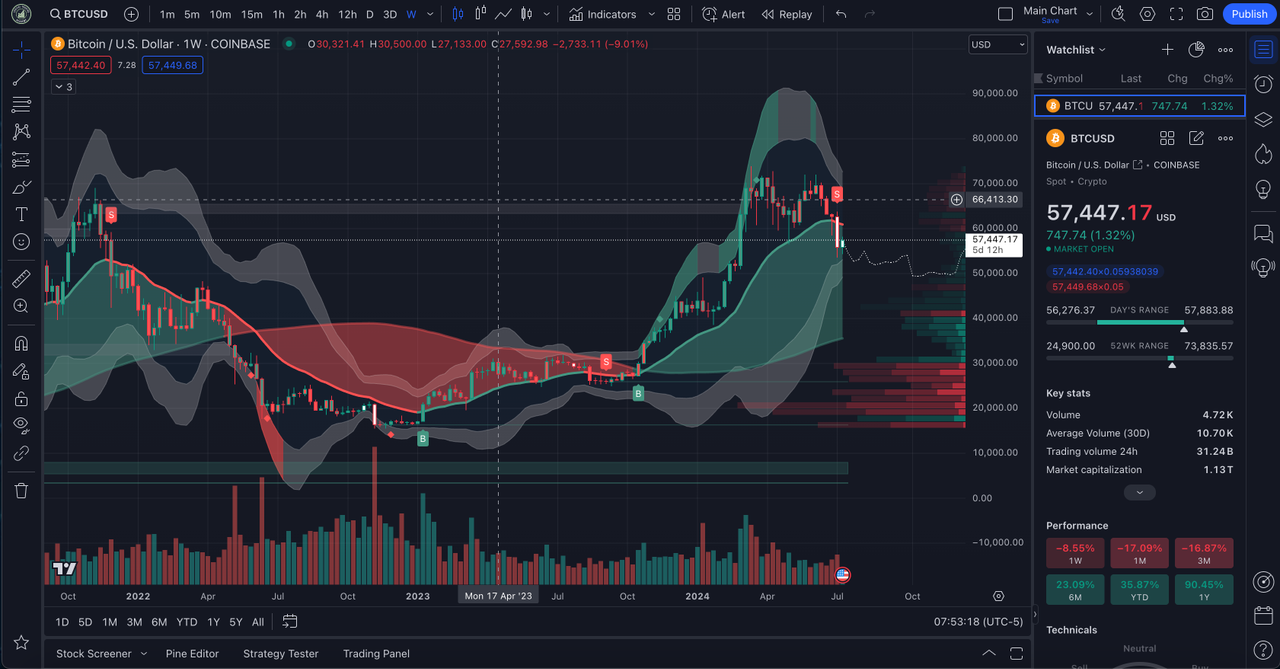Viewport: 1280px width, 669px height.
Task: Select the trend line drawing tool
Action: 21,77
